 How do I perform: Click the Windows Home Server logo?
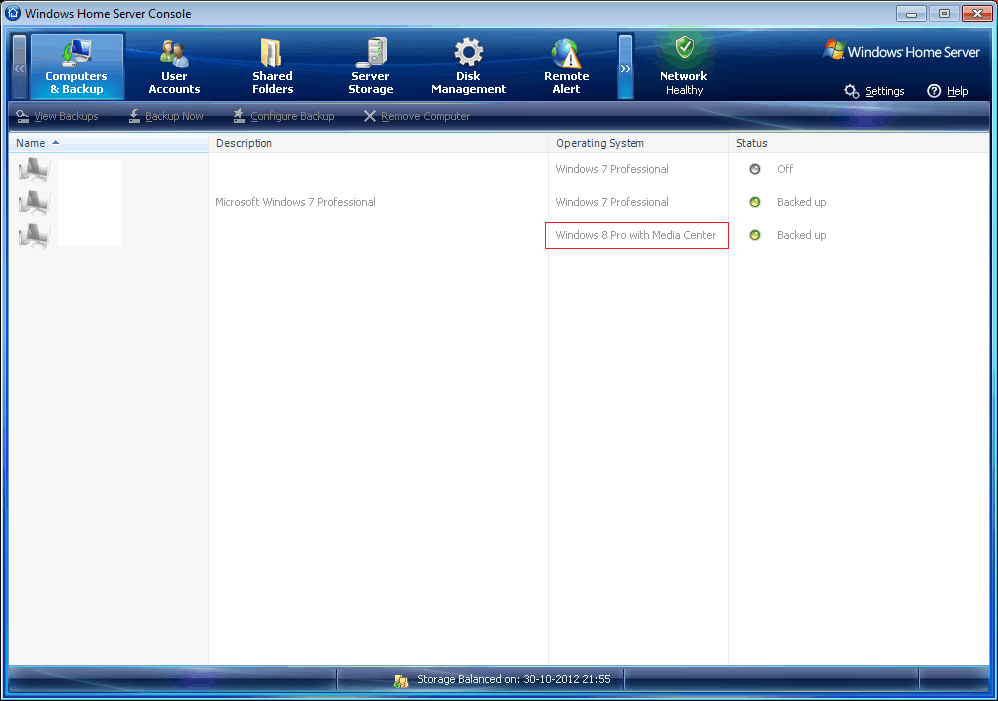click(x=901, y=51)
